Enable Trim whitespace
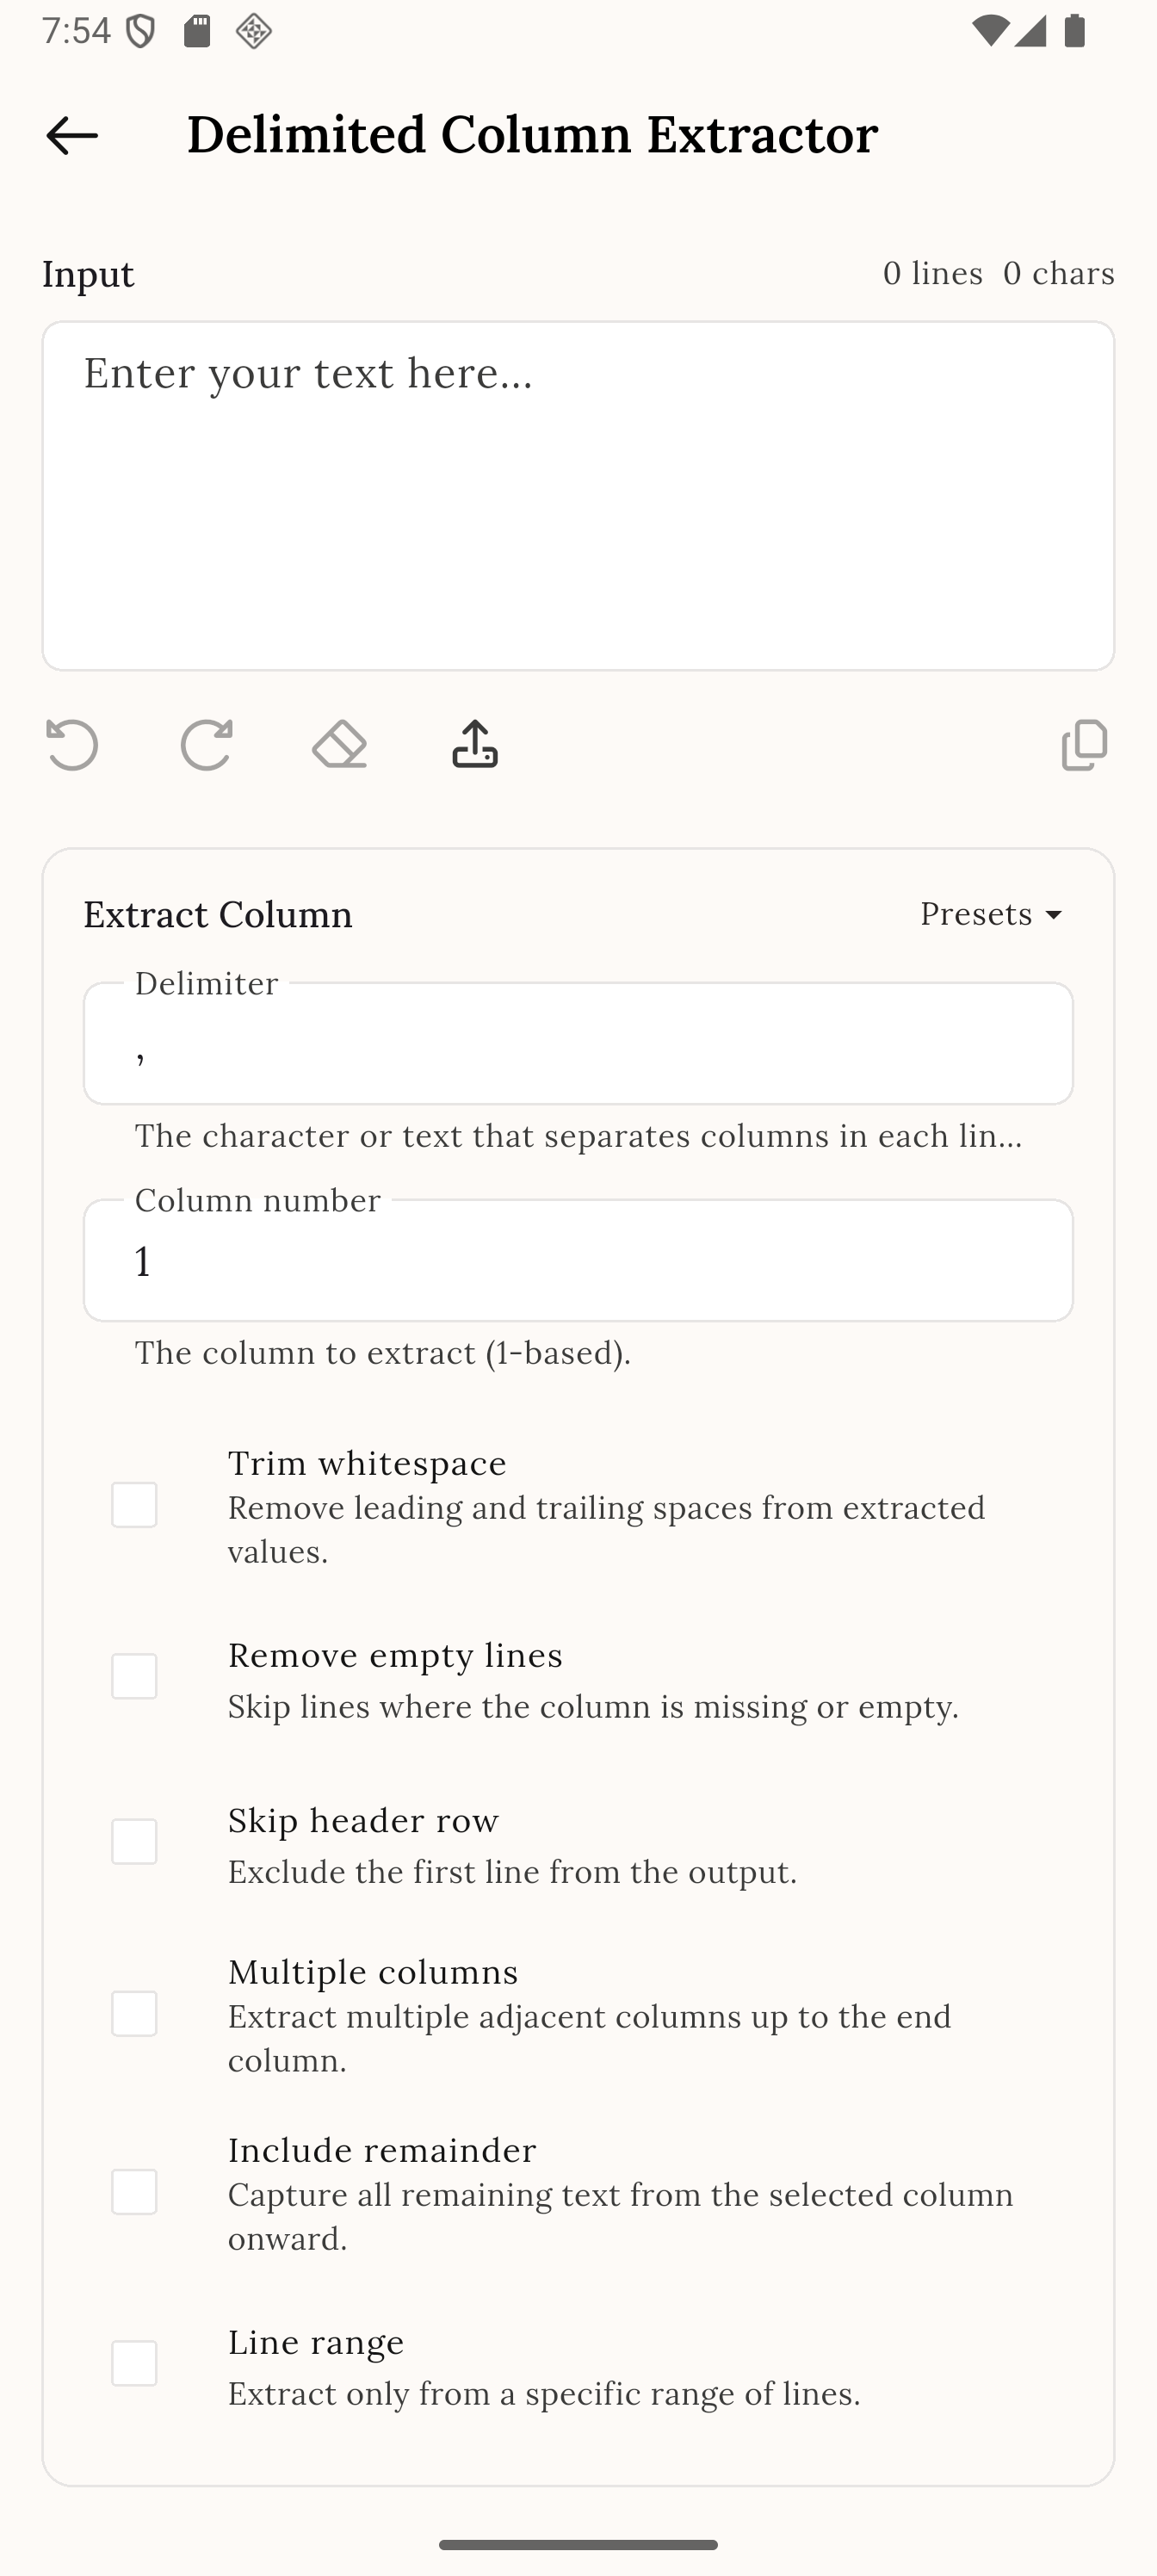Screen dimensions: 1157x2576 pos(135,1506)
